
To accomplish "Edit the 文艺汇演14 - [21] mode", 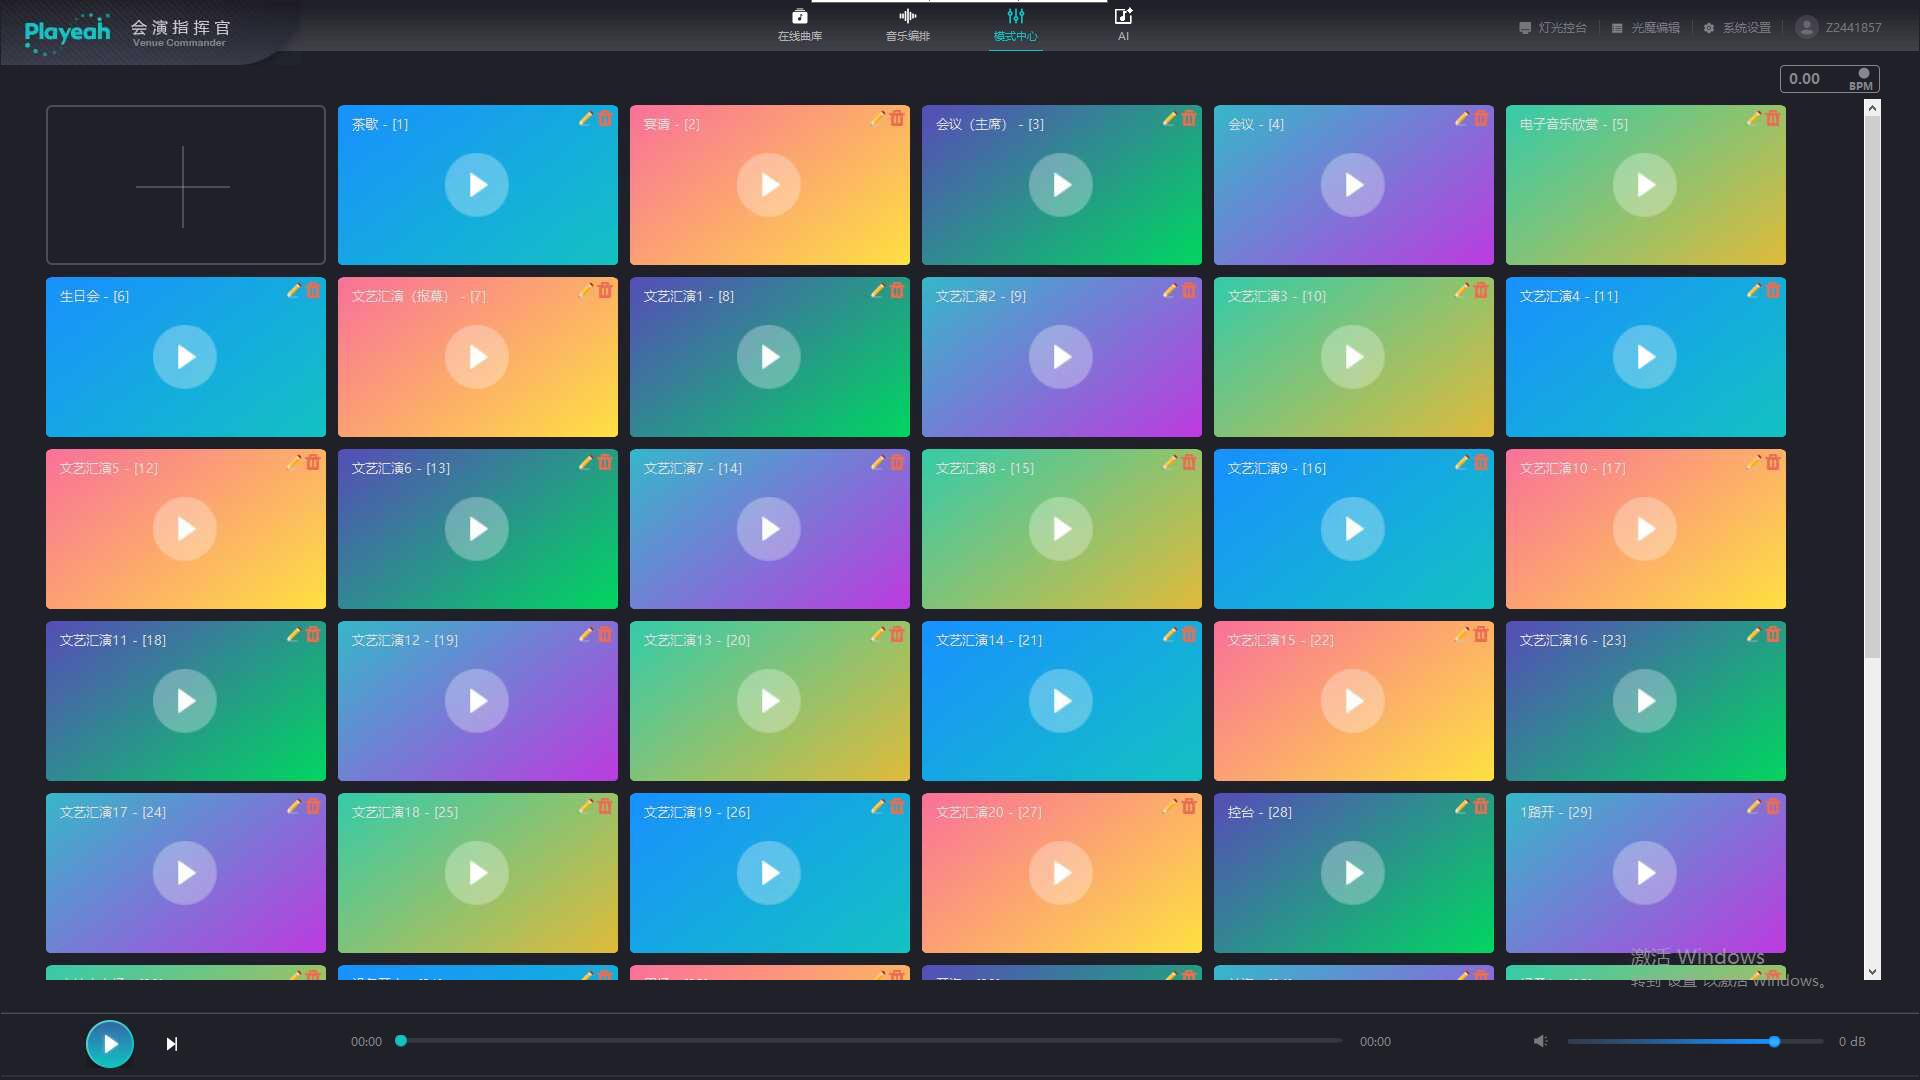I will [x=1170, y=635].
